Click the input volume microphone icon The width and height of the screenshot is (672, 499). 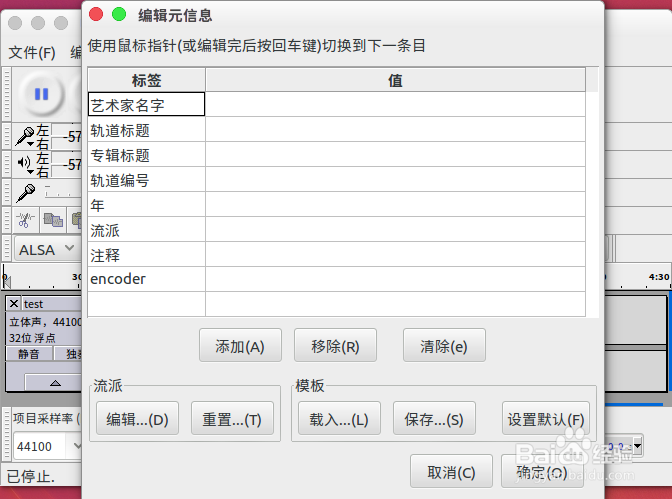tap(26, 193)
